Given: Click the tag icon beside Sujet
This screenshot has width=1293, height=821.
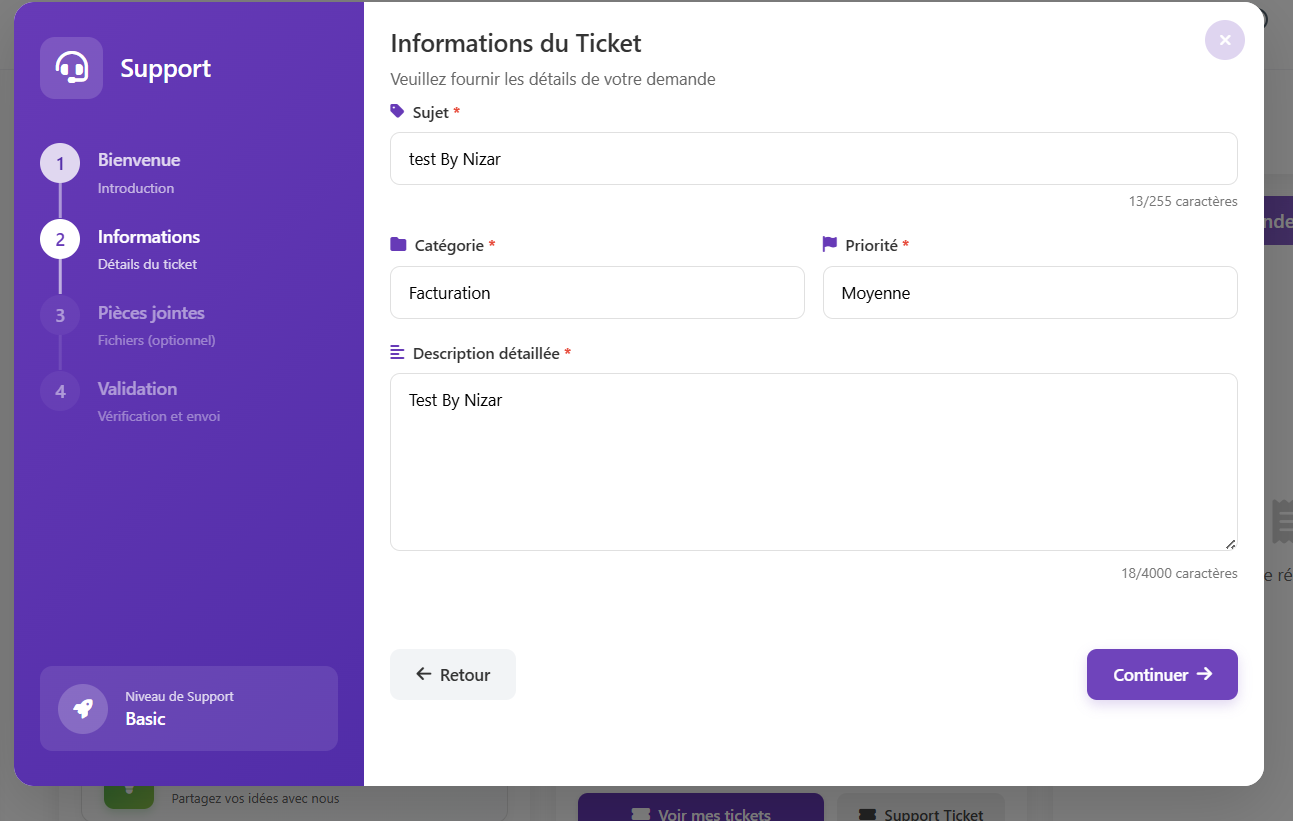Looking at the screenshot, I should pos(396,111).
